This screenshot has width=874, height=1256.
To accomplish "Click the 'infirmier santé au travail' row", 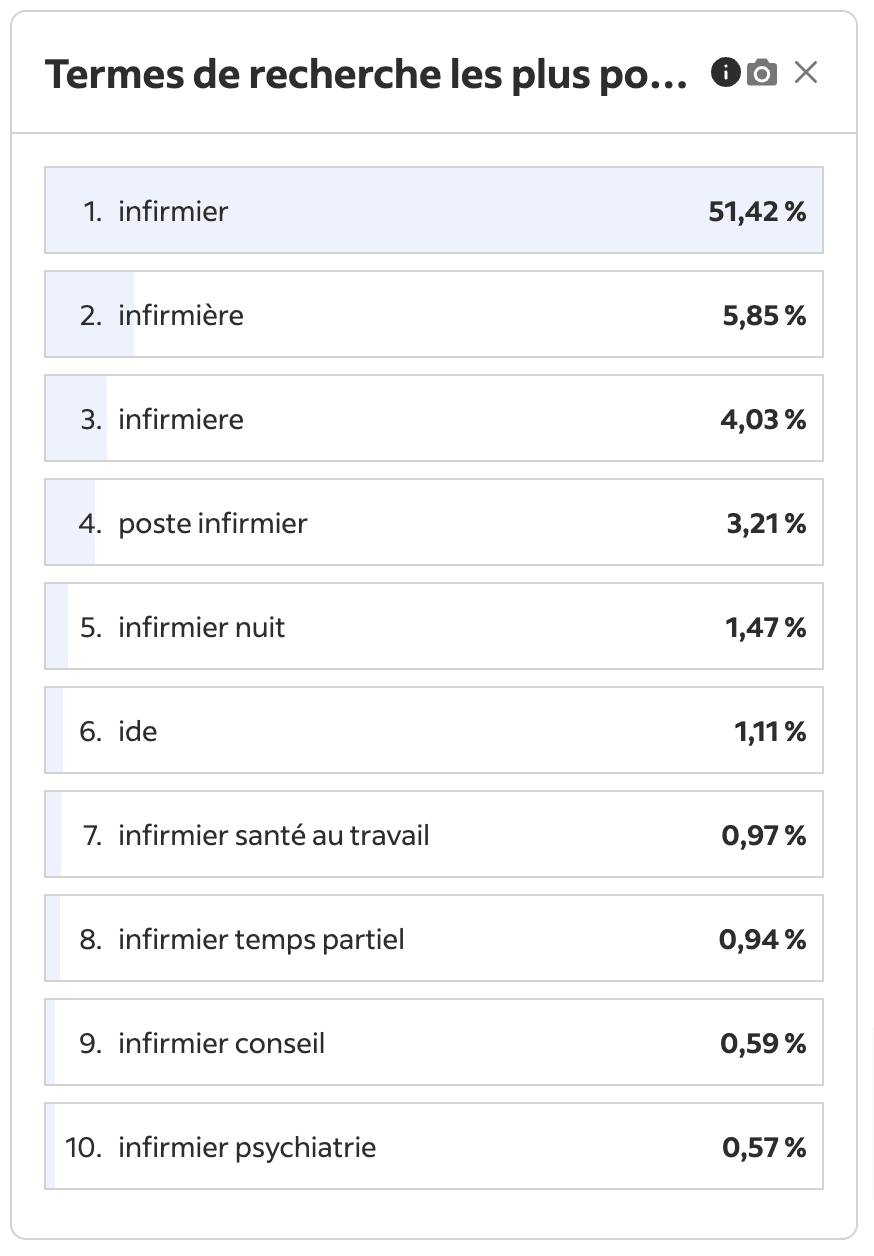I will point(434,834).
